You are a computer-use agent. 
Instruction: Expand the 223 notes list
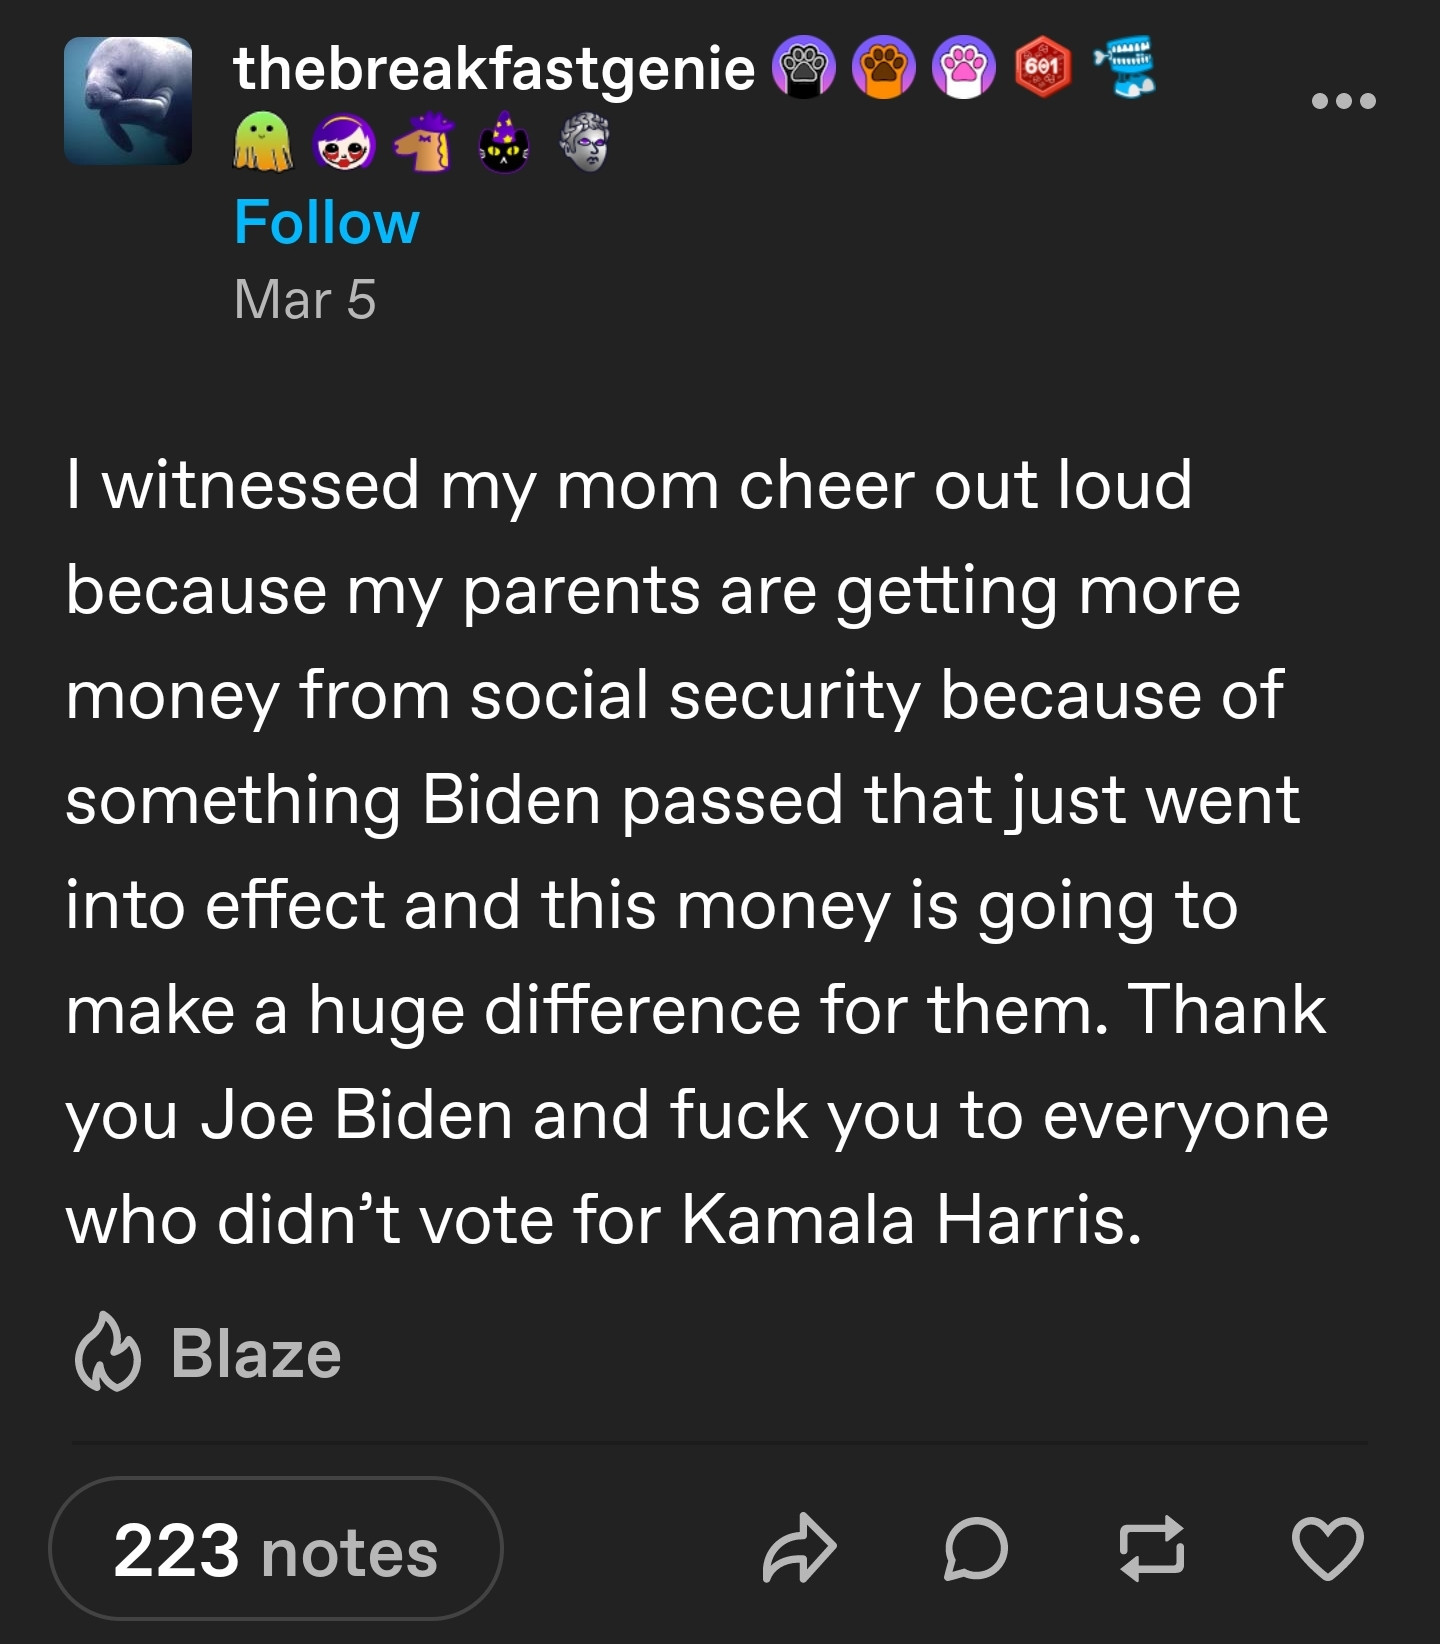coord(276,1550)
